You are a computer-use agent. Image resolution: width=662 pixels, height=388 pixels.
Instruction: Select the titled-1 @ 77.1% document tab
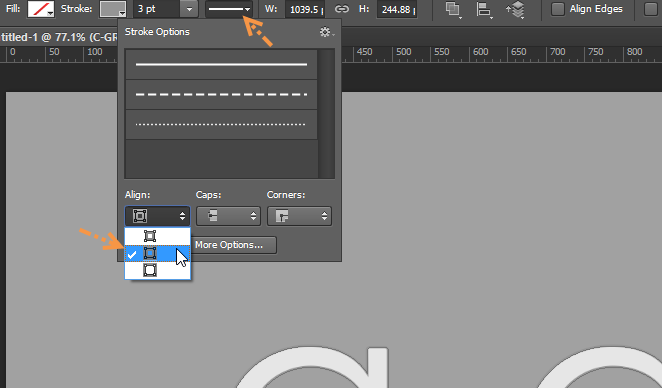pos(59,37)
